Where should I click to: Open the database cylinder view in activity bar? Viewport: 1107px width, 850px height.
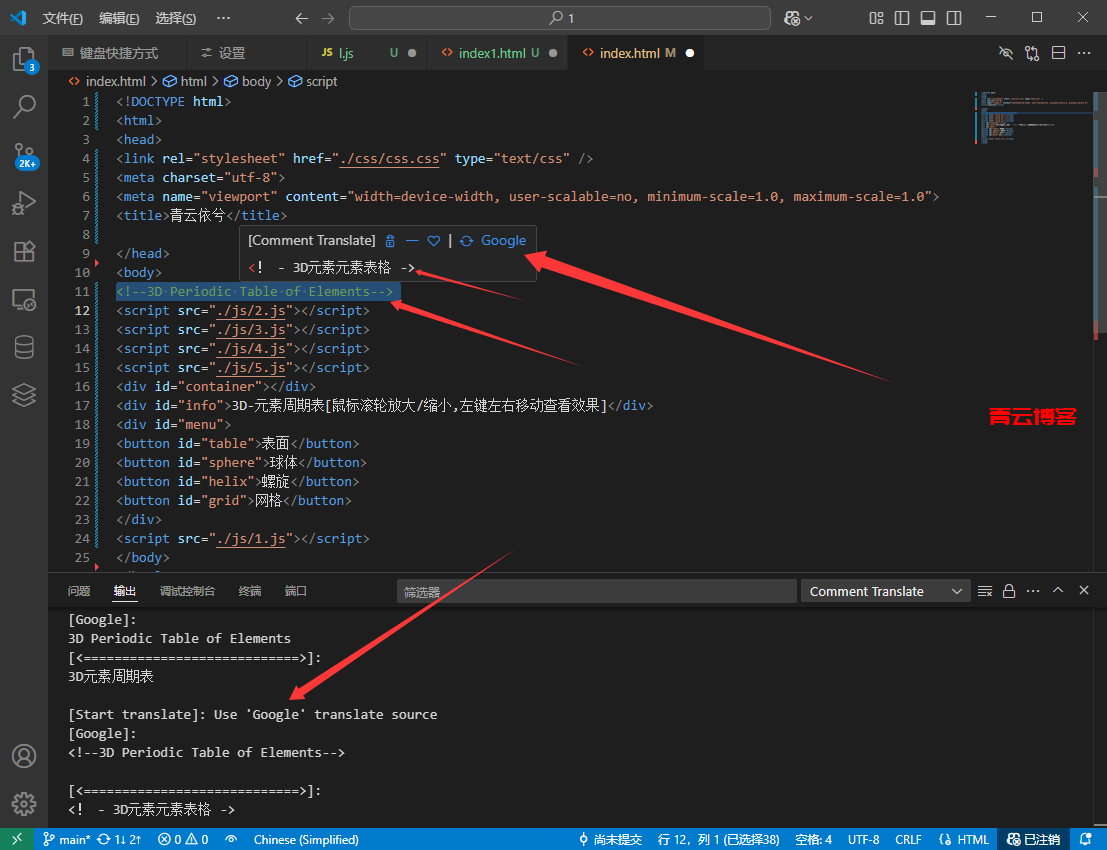[24, 347]
